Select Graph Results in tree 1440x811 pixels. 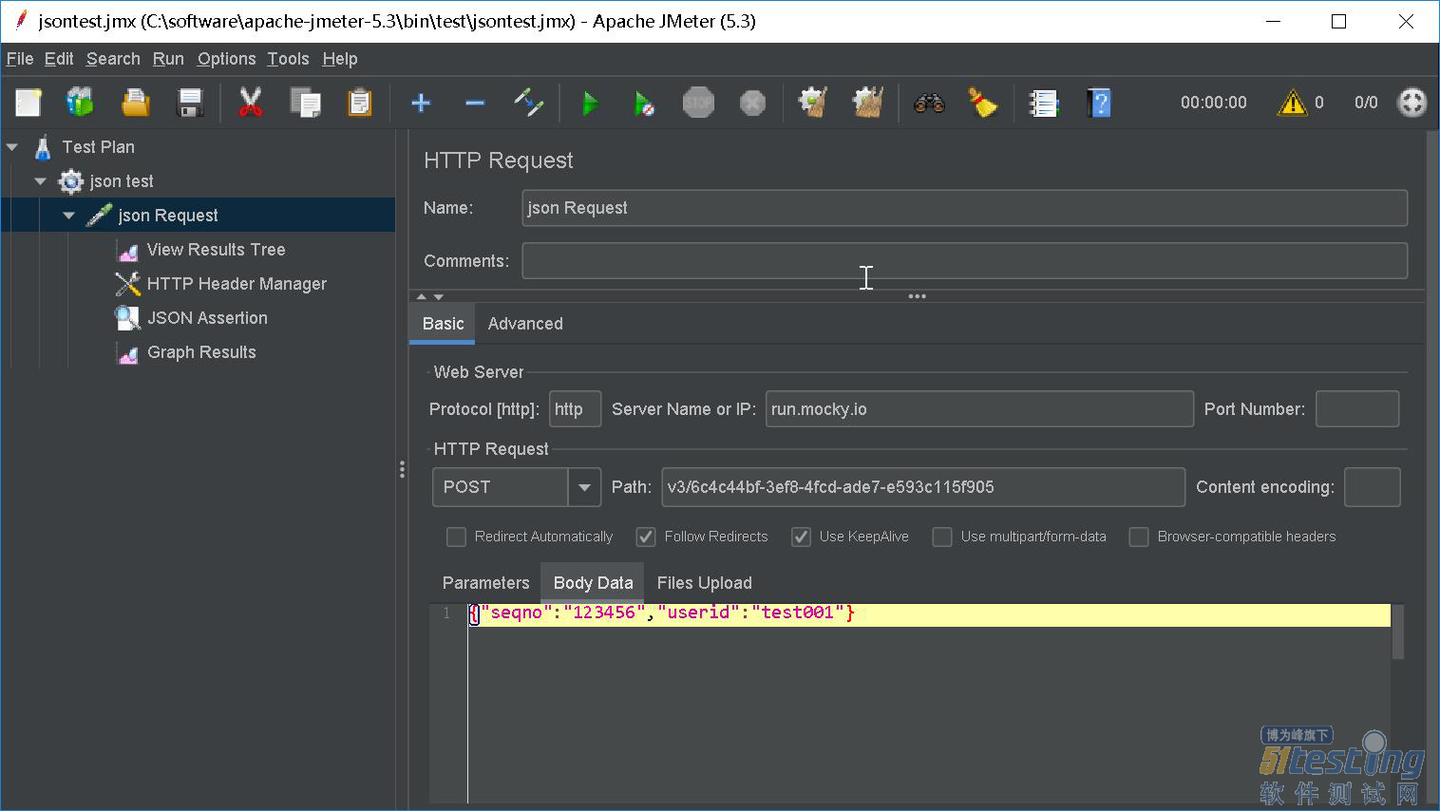pyautogui.click(x=202, y=352)
